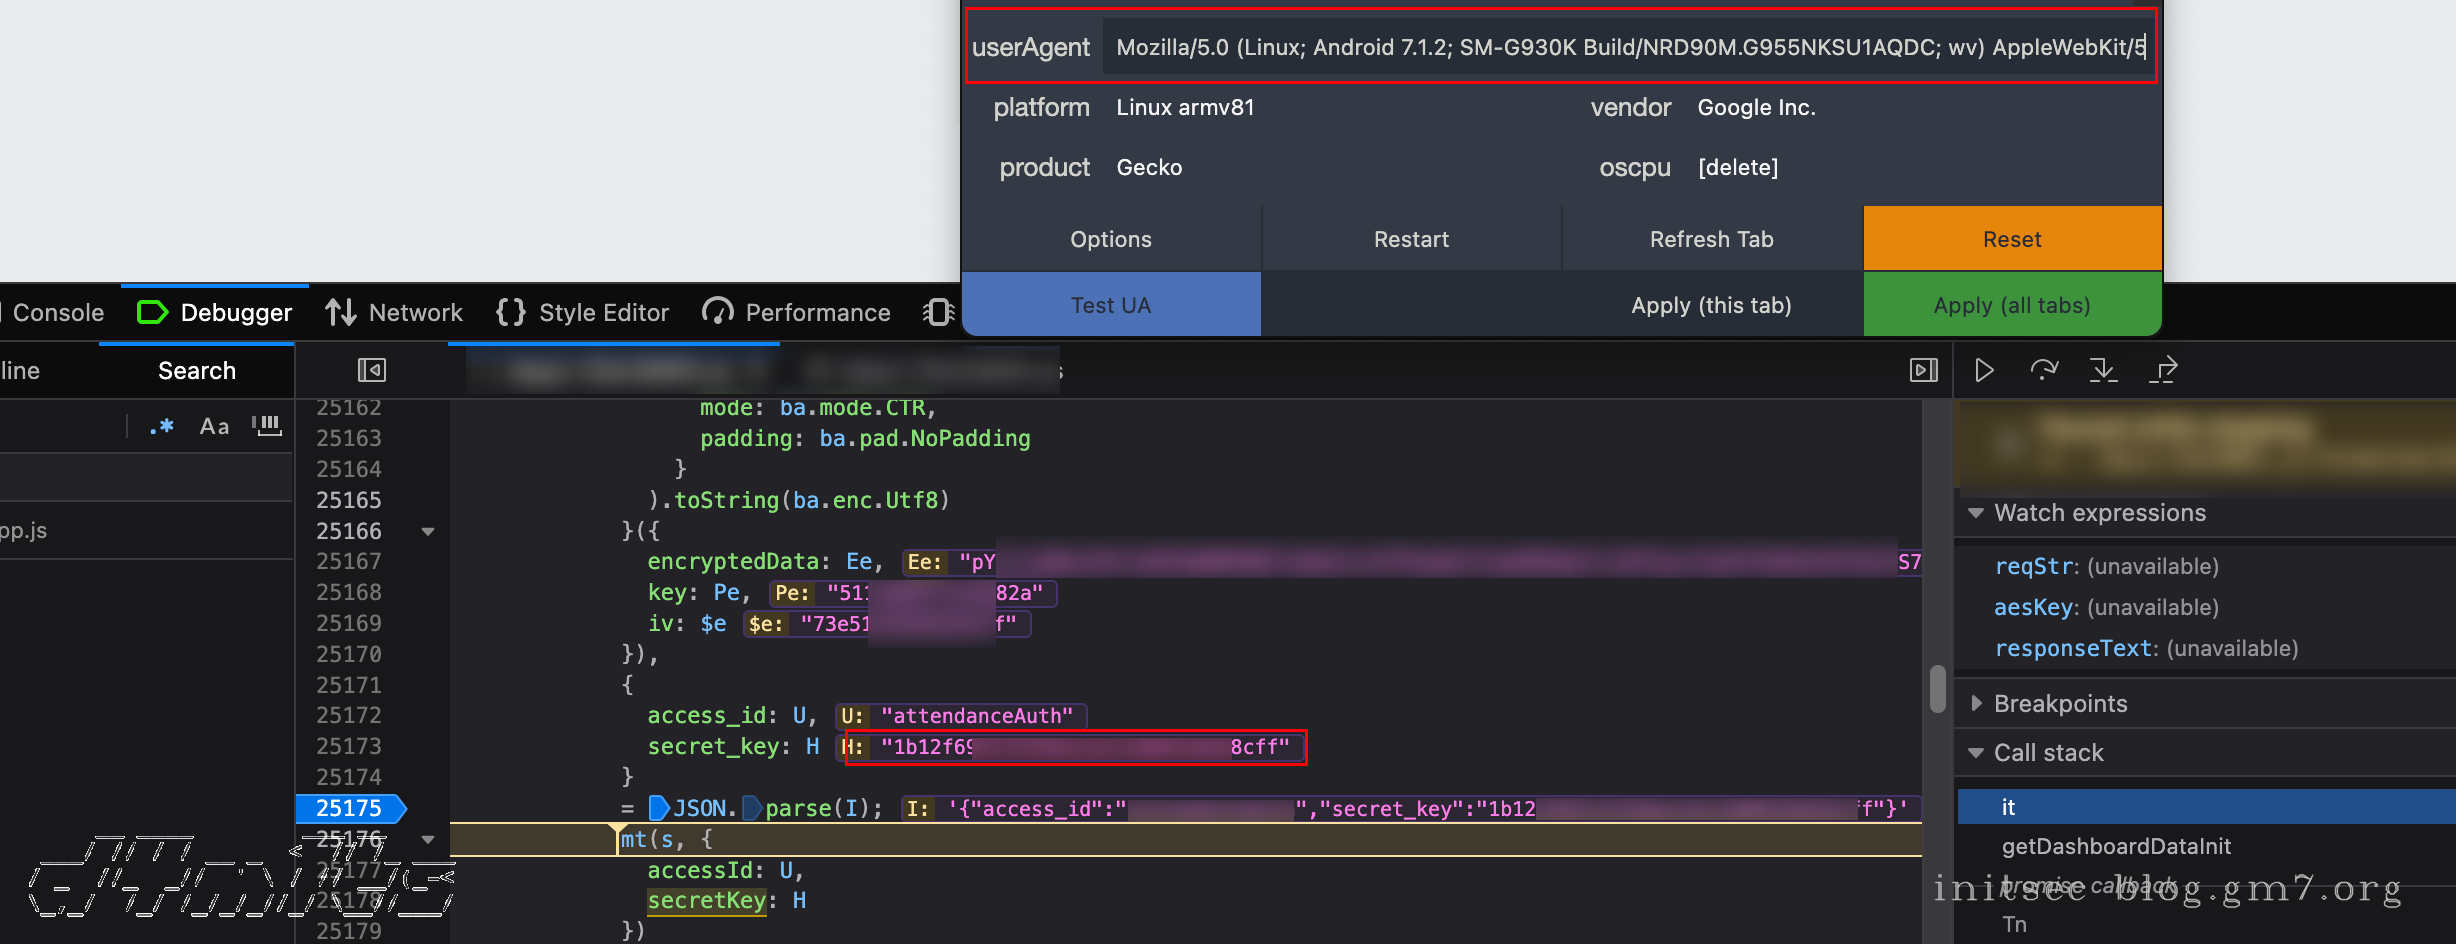Click the userAgent text input field
2456x944 pixels.
click(x=1627, y=47)
